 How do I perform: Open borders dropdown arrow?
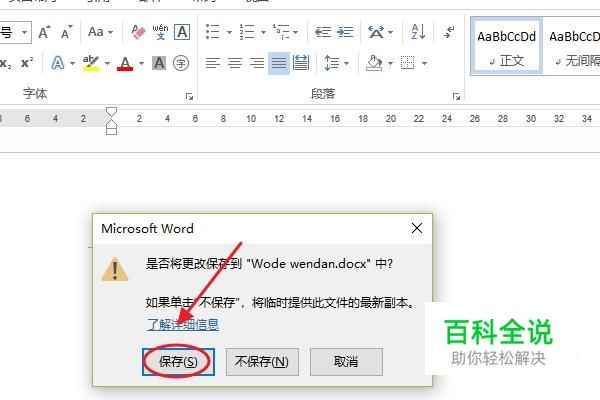(424, 63)
